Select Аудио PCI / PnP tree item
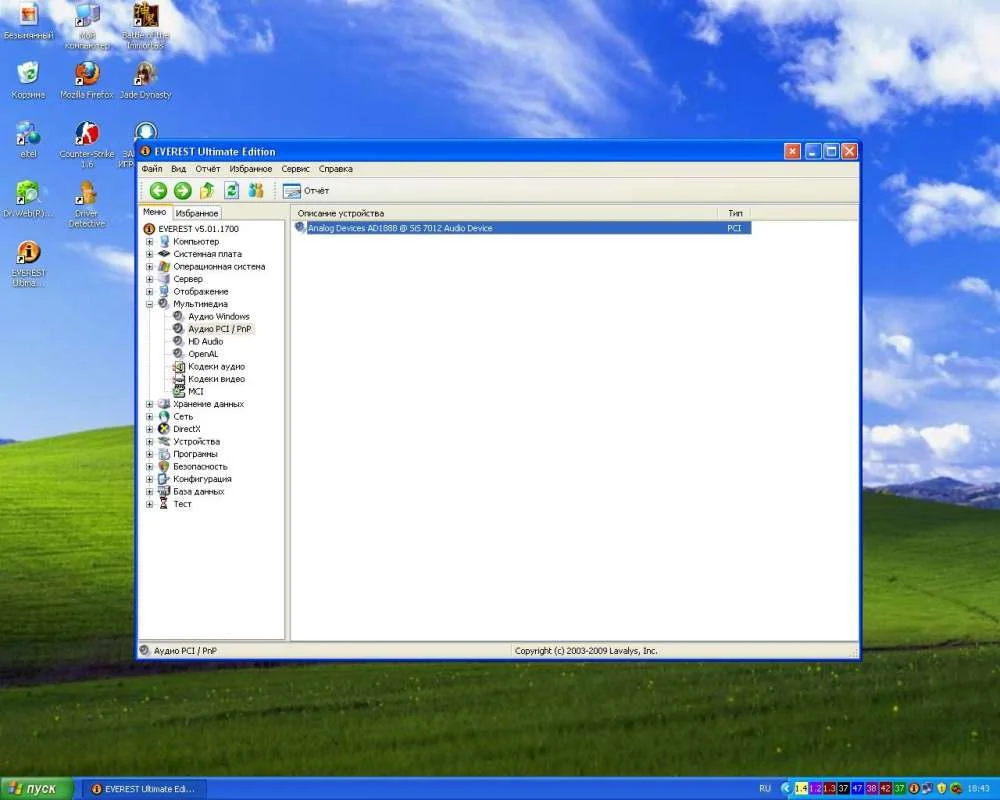The height and width of the screenshot is (800, 1000). tap(219, 329)
